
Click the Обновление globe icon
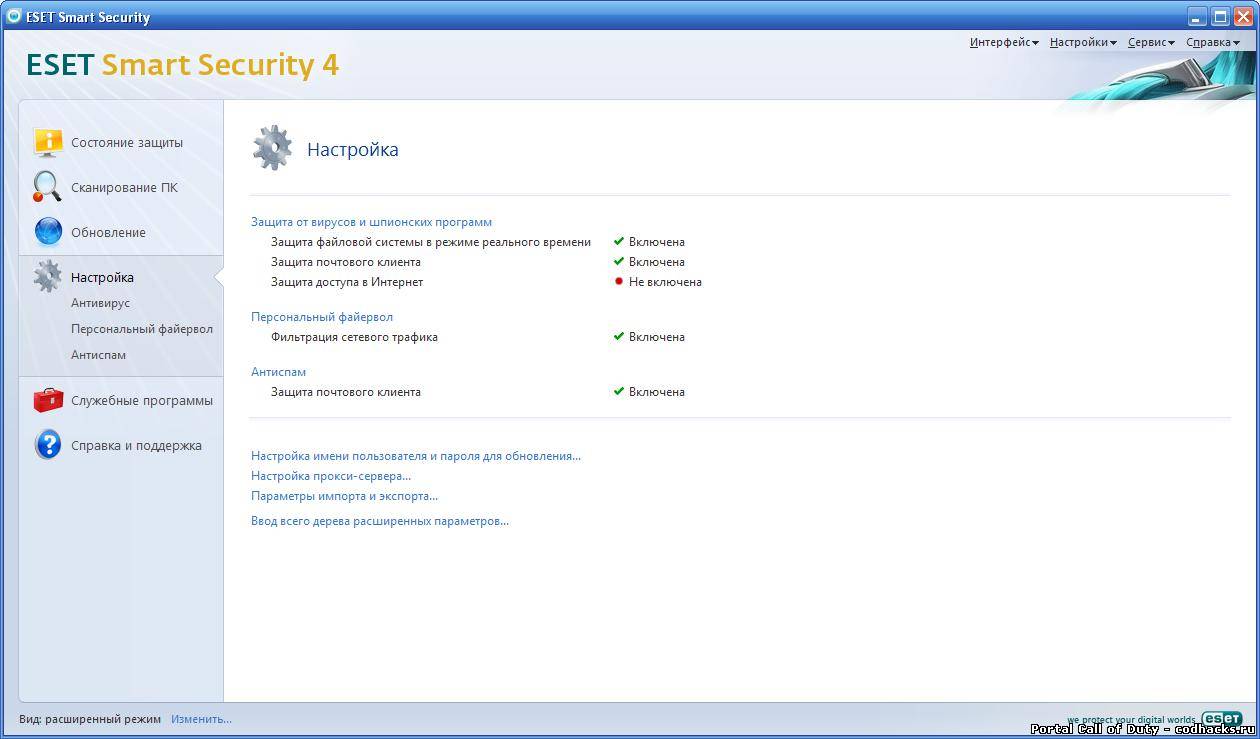click(x=48, y=232)
